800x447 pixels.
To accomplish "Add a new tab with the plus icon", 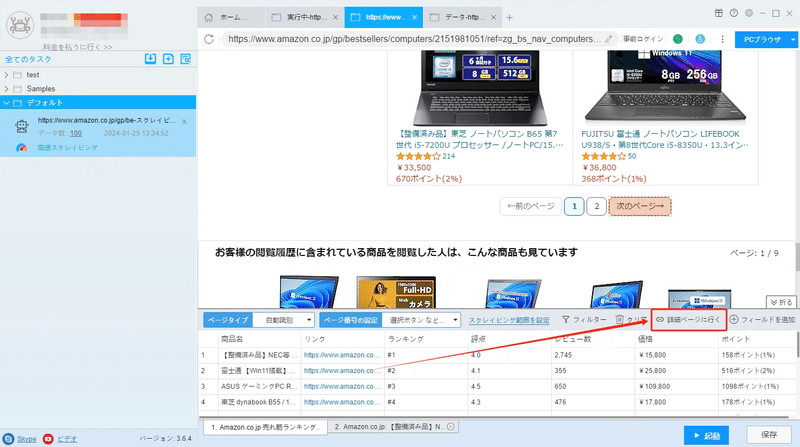I will (x=509, y=17).
